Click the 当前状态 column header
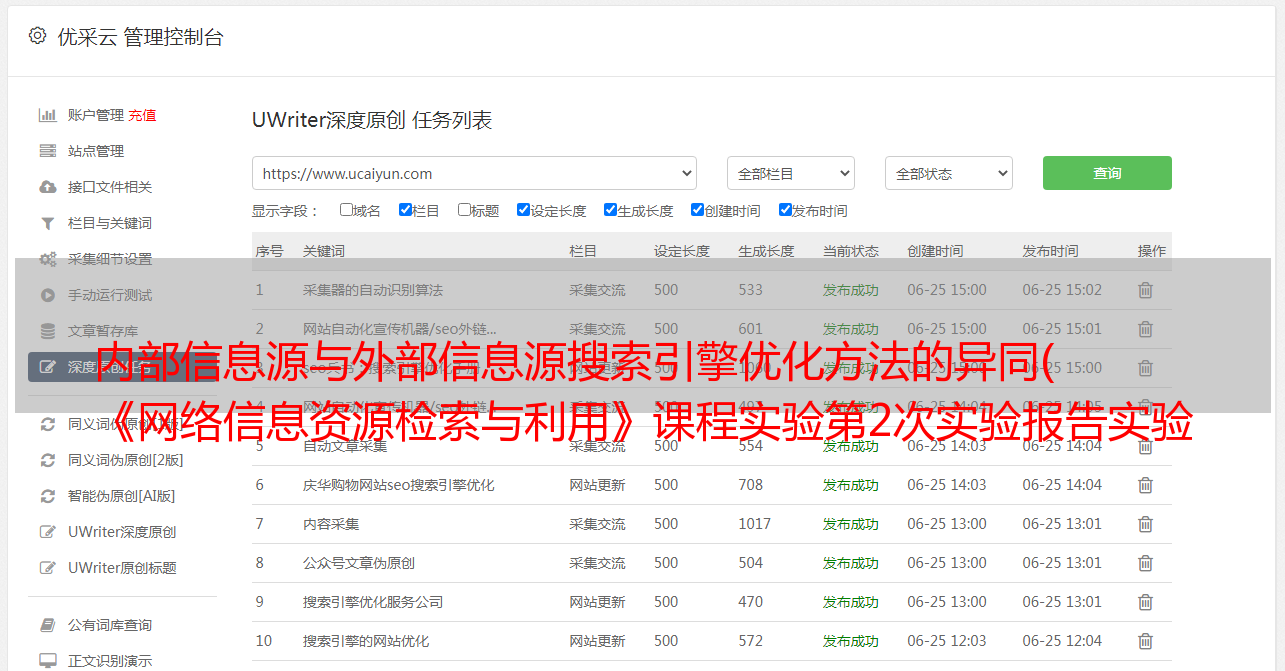The height and width of the screenshot is (671, 1285). 851,251
